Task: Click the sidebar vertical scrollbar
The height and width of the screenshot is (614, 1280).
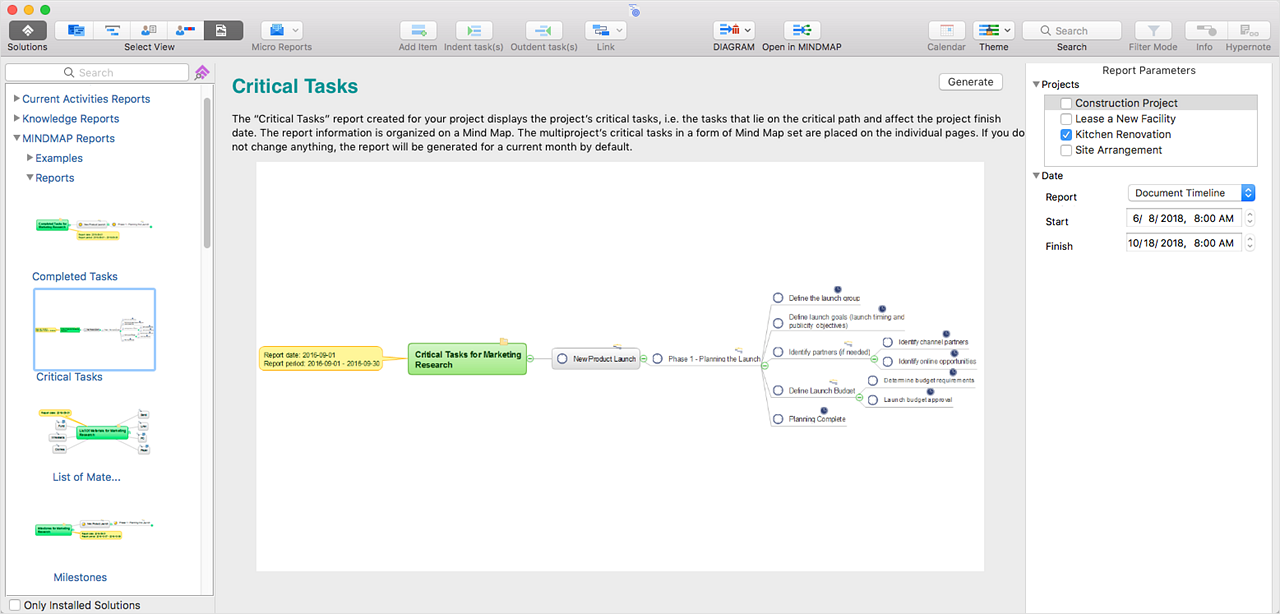Action: click(x=207, y=172)
